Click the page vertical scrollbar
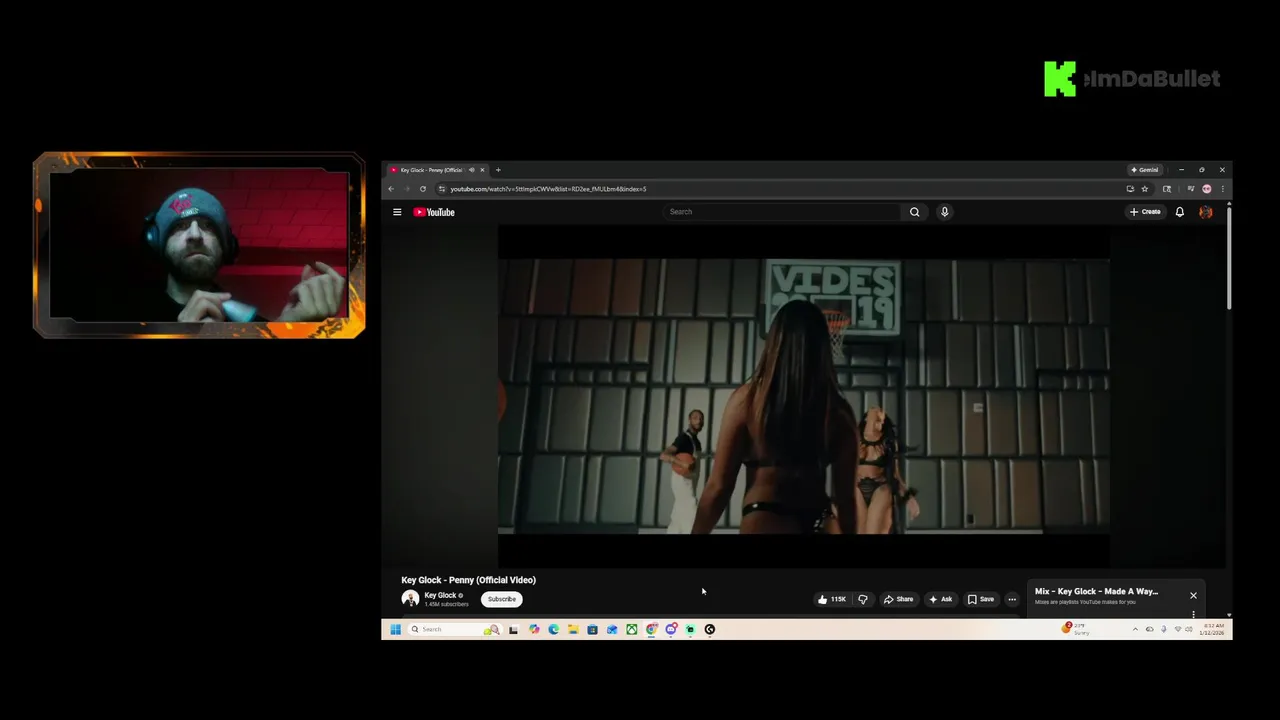Screen dimensions: 1280x720 coord(1229,260)
